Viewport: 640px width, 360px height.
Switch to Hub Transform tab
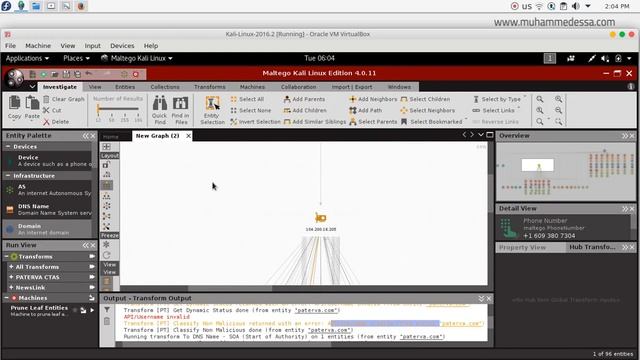click(592, 247)
